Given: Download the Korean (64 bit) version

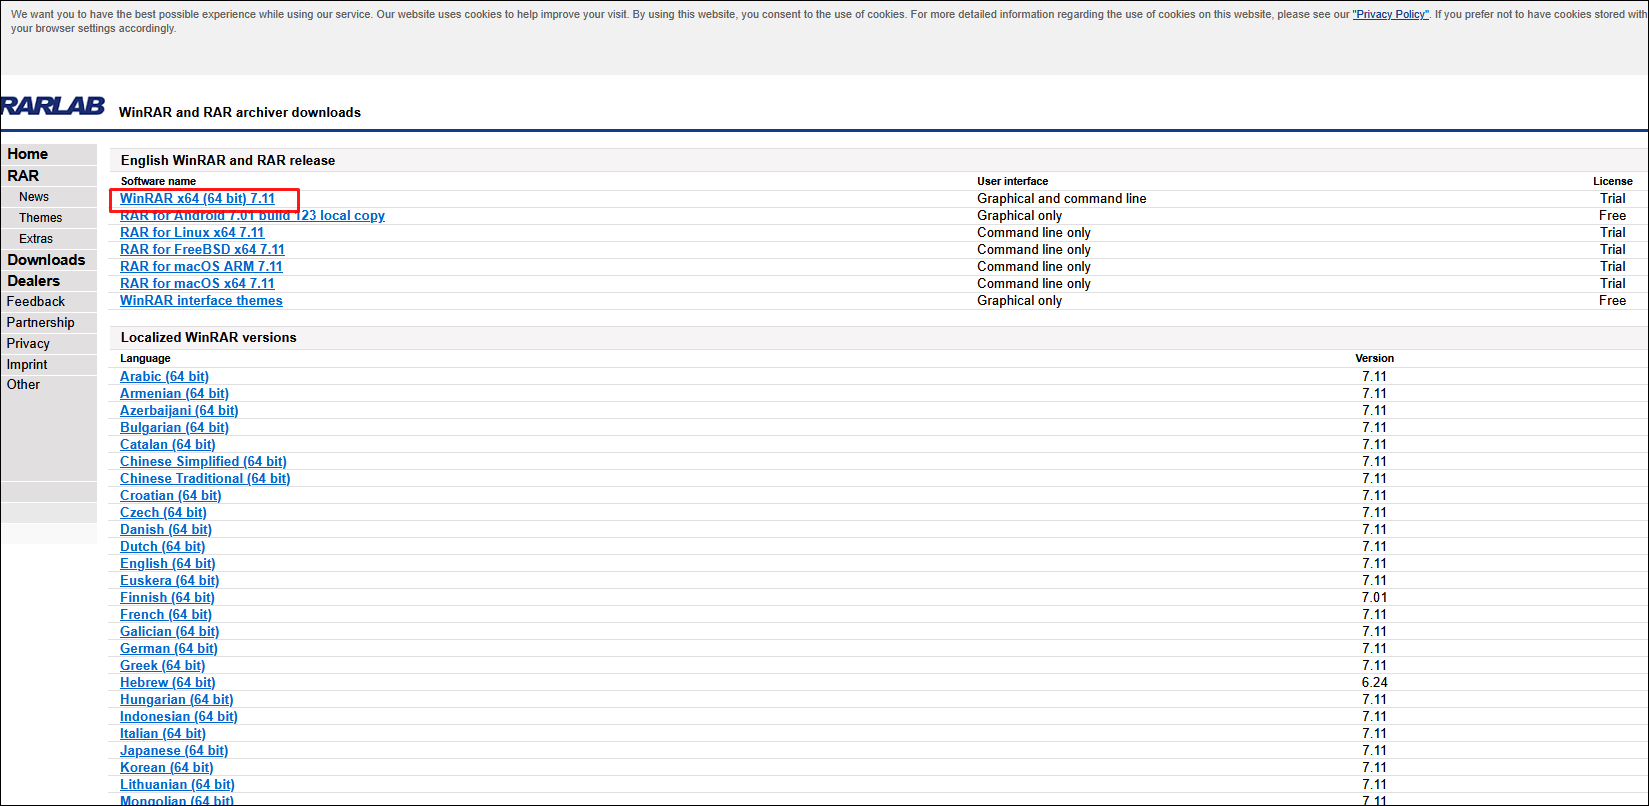Looking at the screenshot, I should click(x=167, y=768).
